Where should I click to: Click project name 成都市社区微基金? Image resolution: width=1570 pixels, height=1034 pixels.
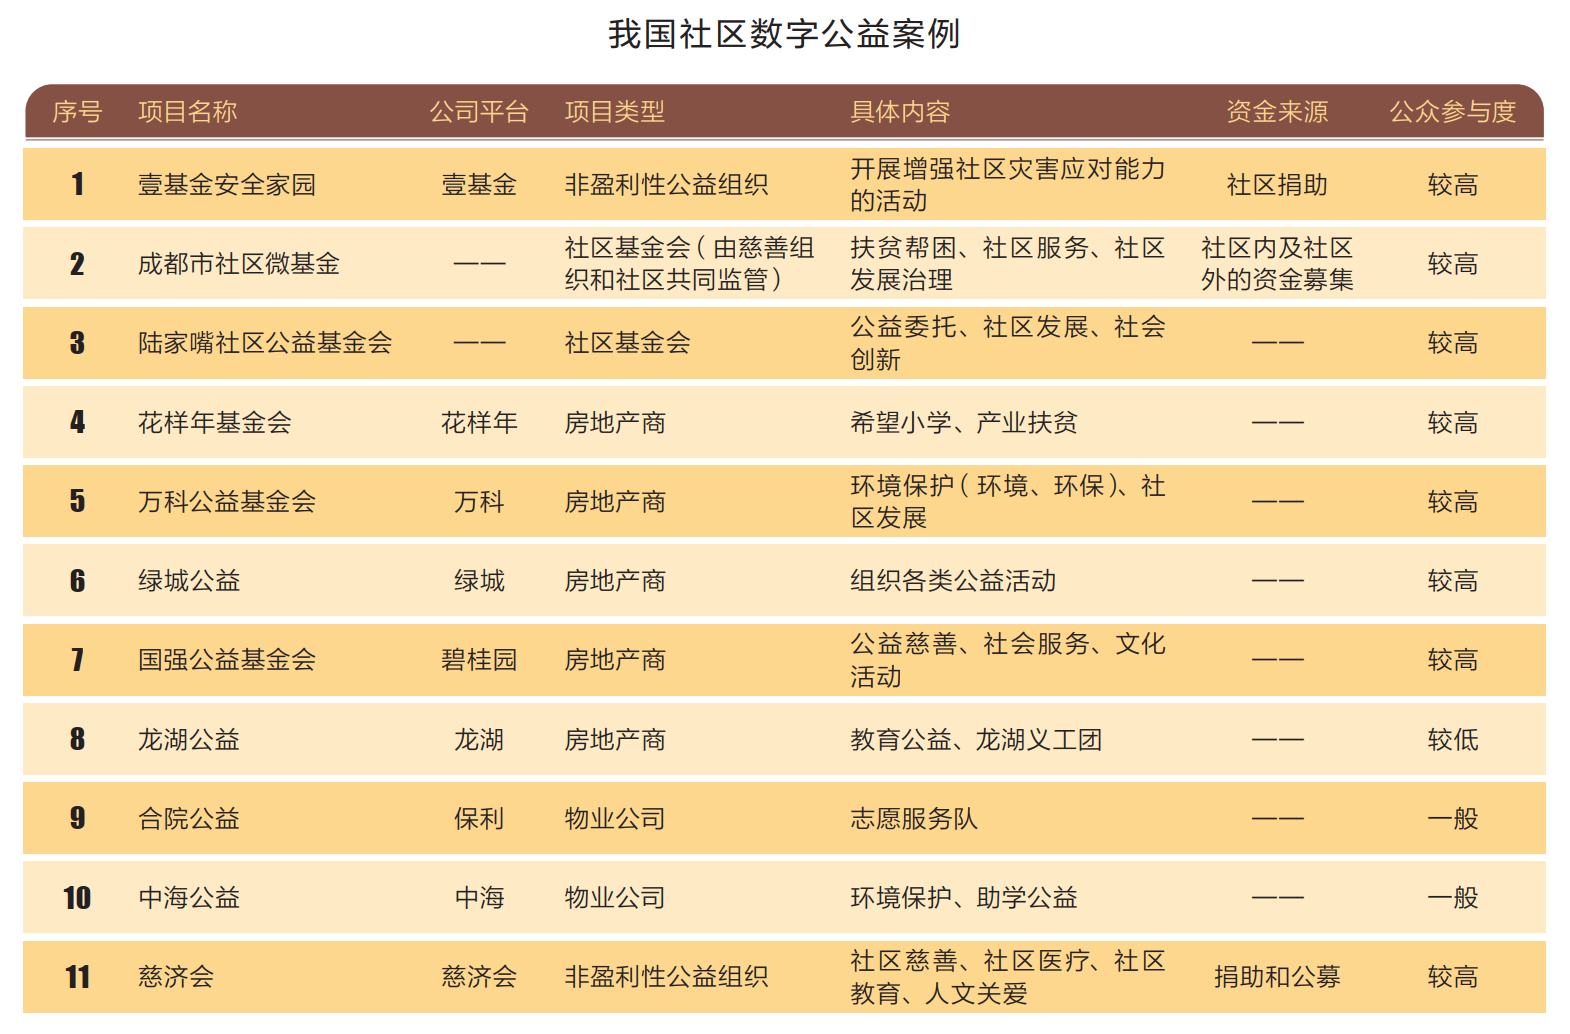click(x=239, y=264)
